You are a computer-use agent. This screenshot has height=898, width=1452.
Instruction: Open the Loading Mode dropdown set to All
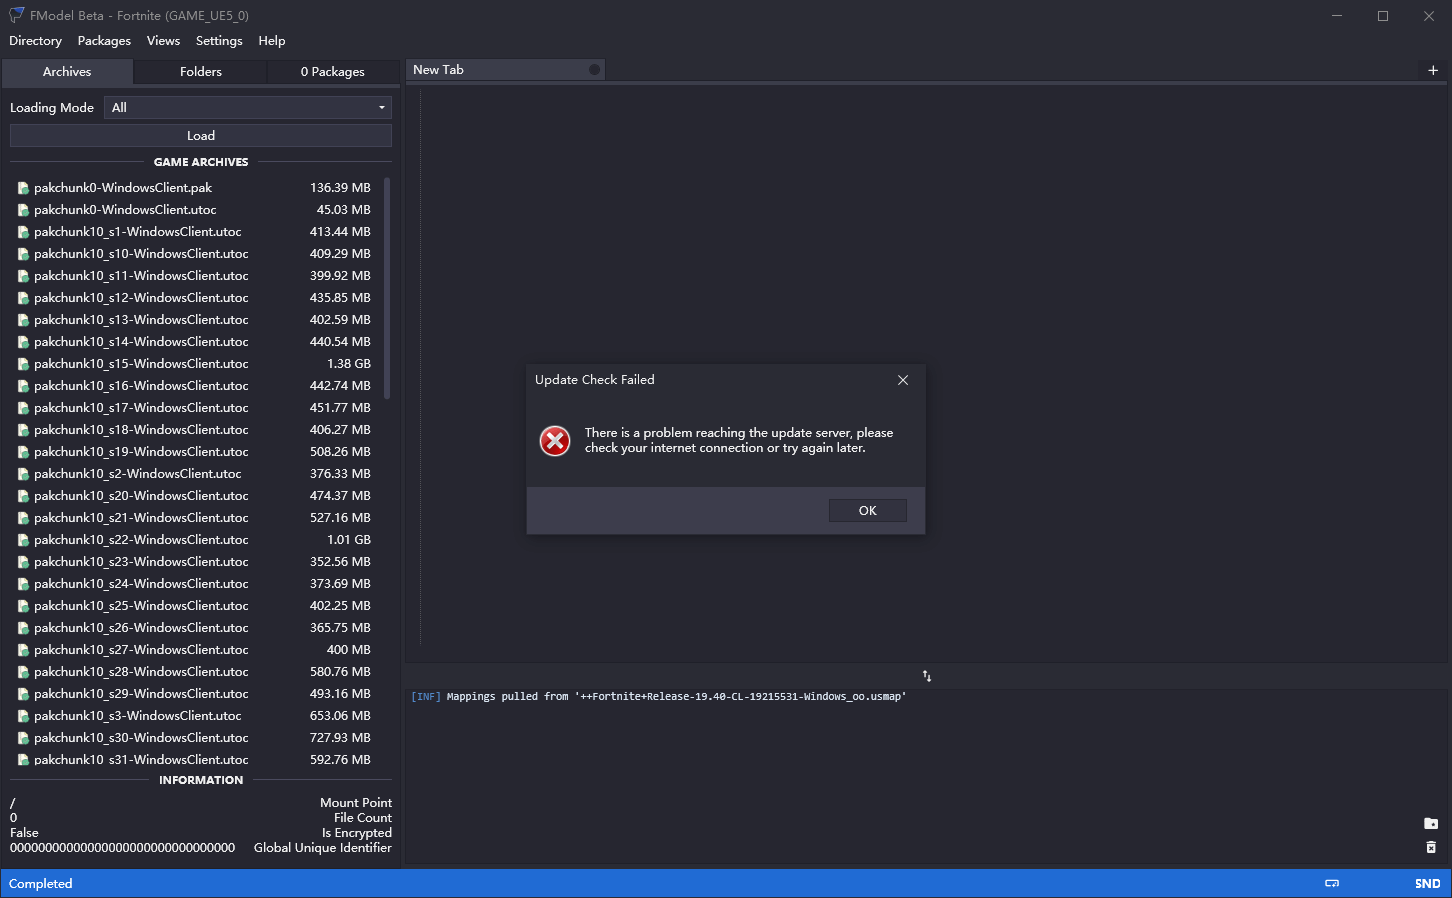[248, 108]
